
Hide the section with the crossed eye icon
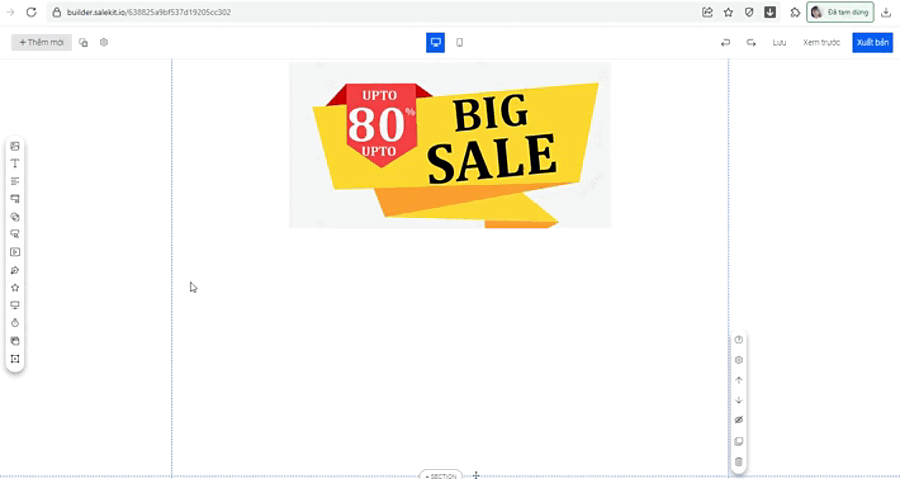coord(739,420)
